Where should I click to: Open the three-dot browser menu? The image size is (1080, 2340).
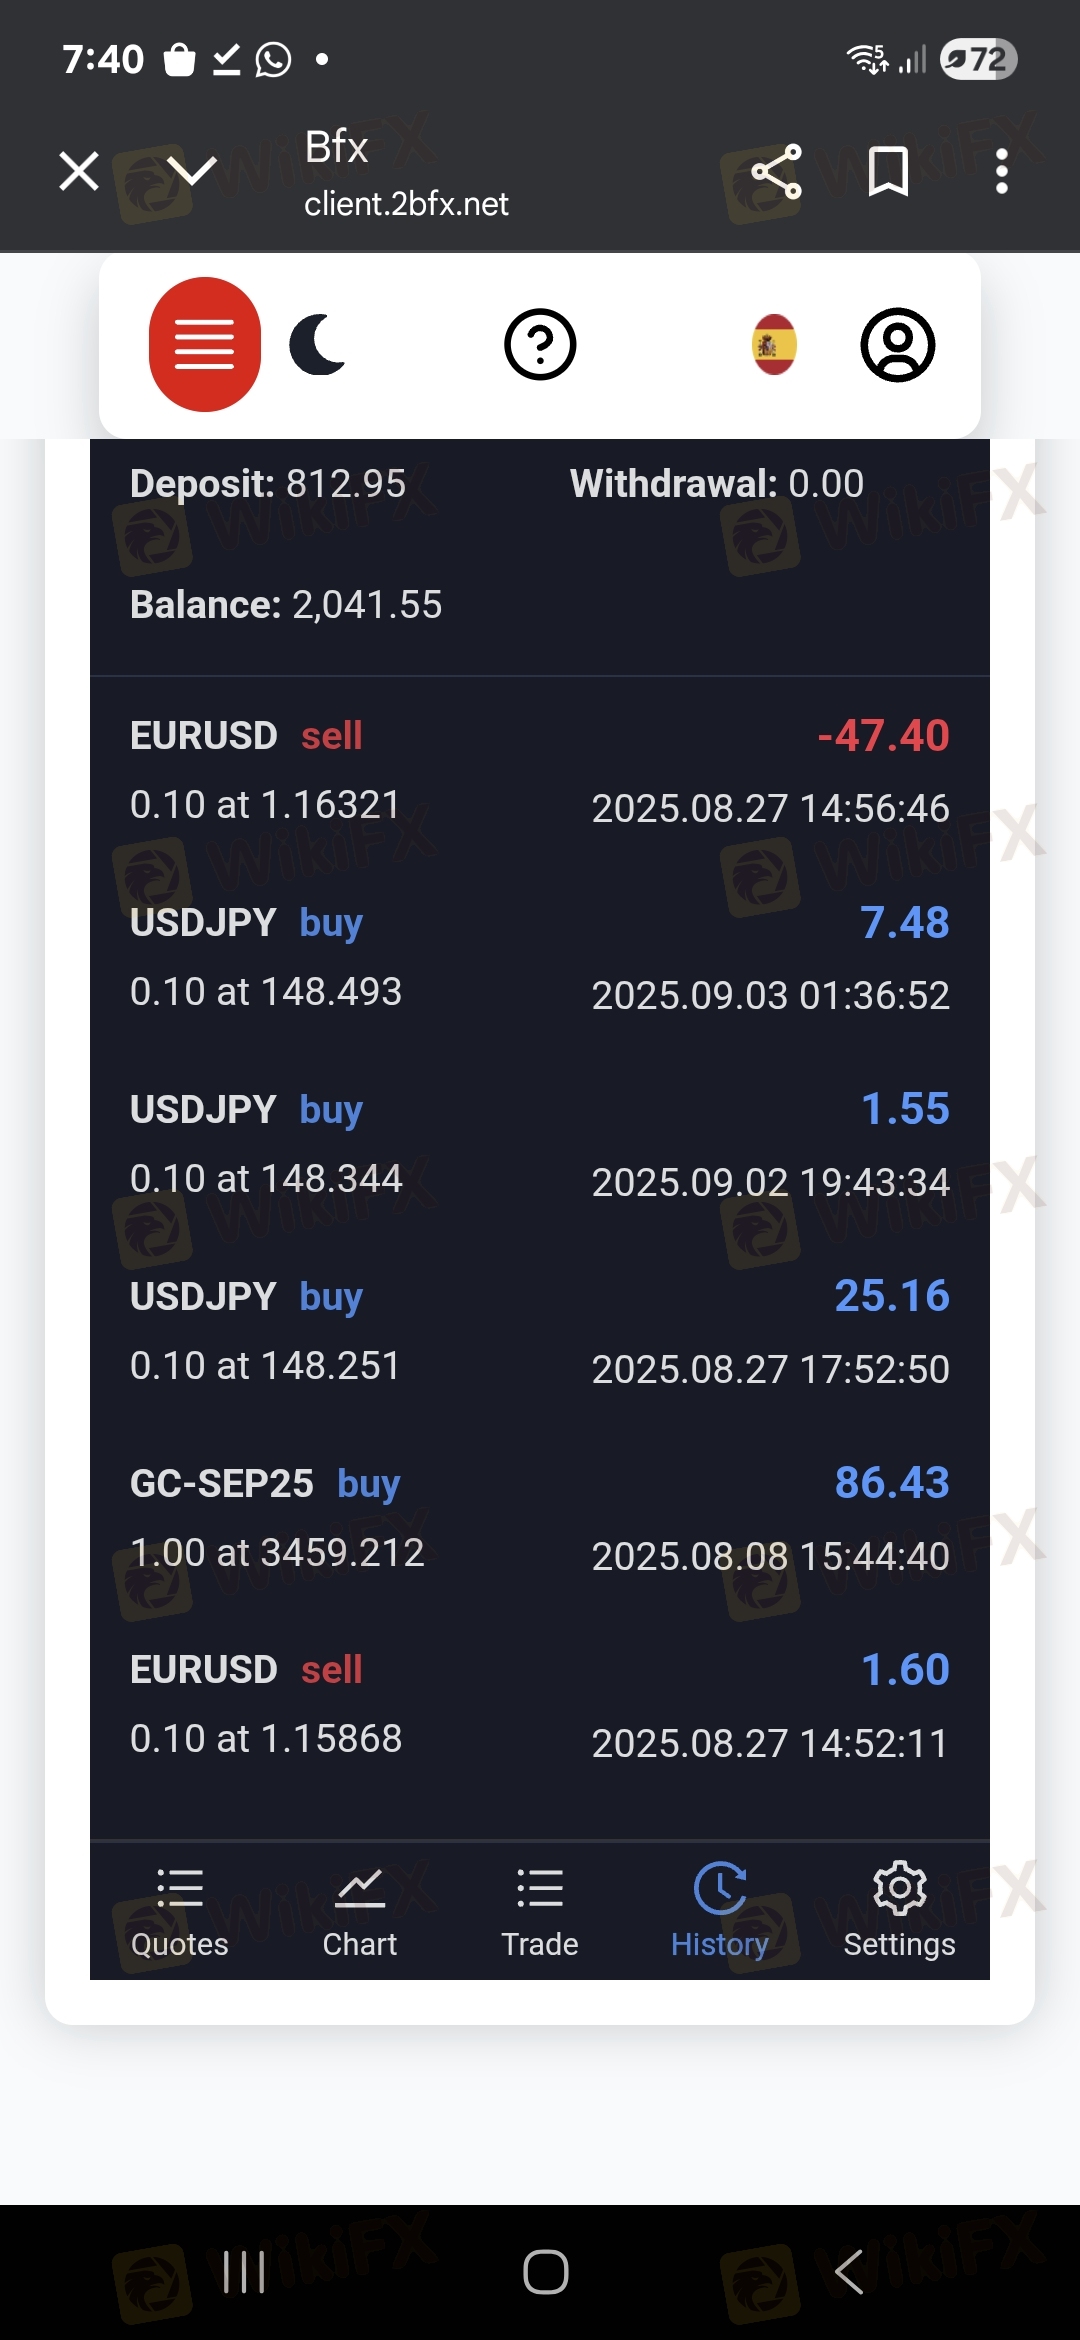(x=1001, y=172)
